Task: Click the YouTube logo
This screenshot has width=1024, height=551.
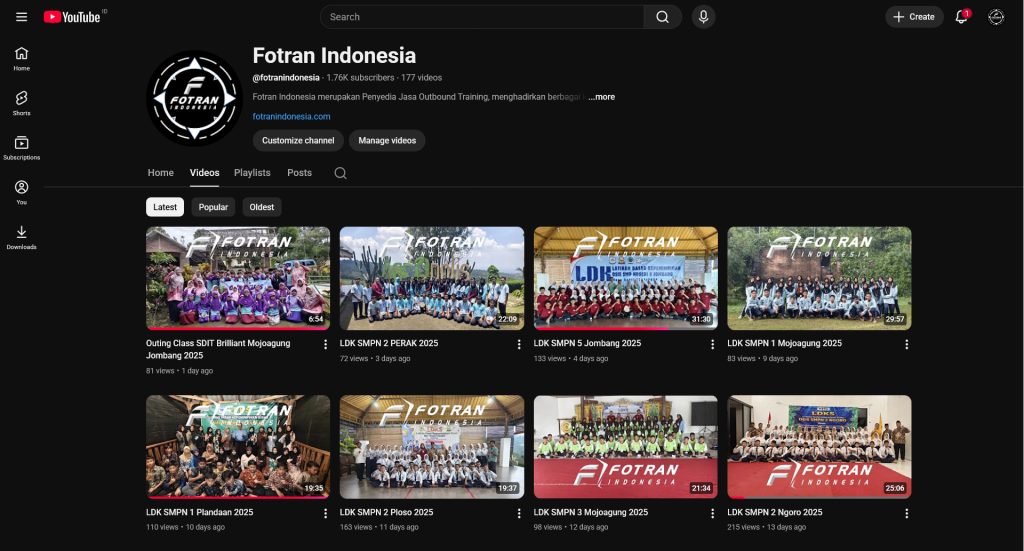Action: (x=73, y=17)
